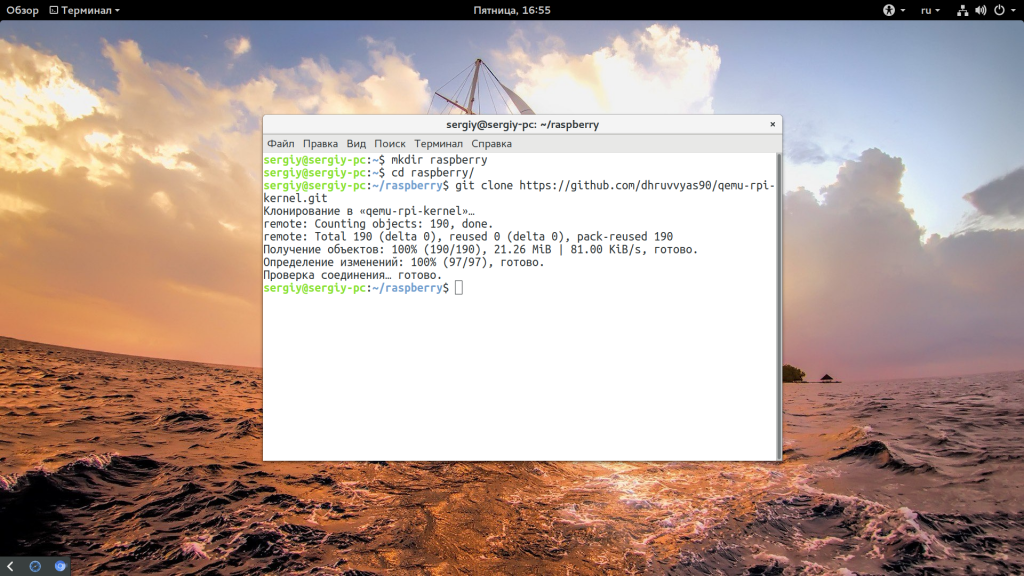Click the volume speaker icon

(980, 10)
